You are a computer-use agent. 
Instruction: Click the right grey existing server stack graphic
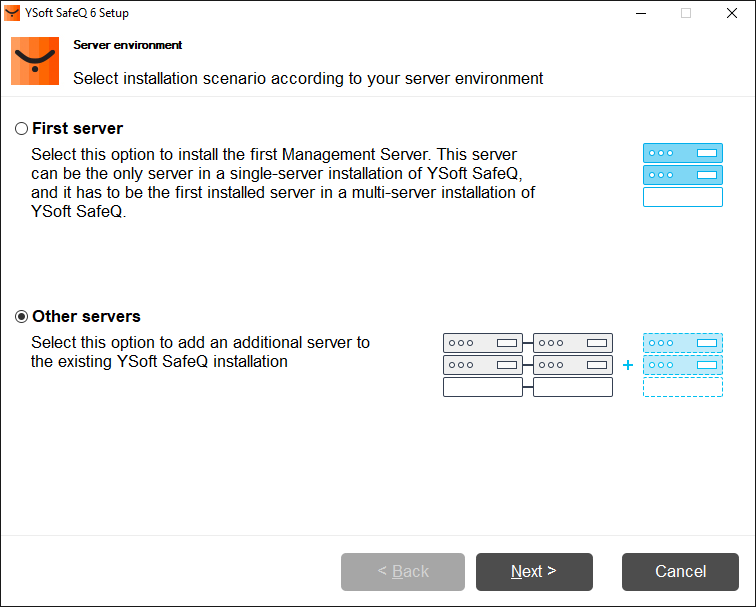coord(573,365)
